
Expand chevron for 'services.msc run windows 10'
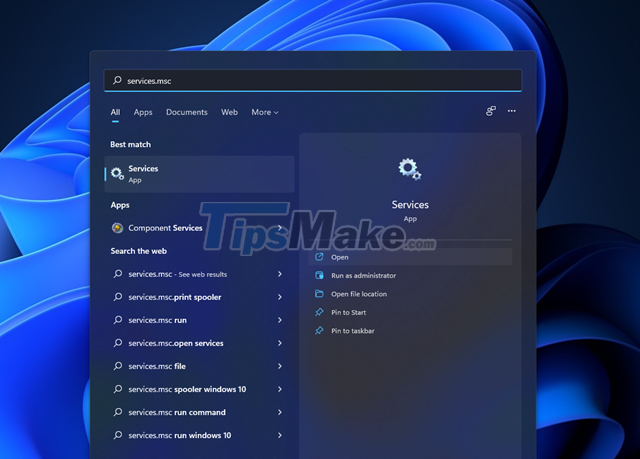[280, 435]
